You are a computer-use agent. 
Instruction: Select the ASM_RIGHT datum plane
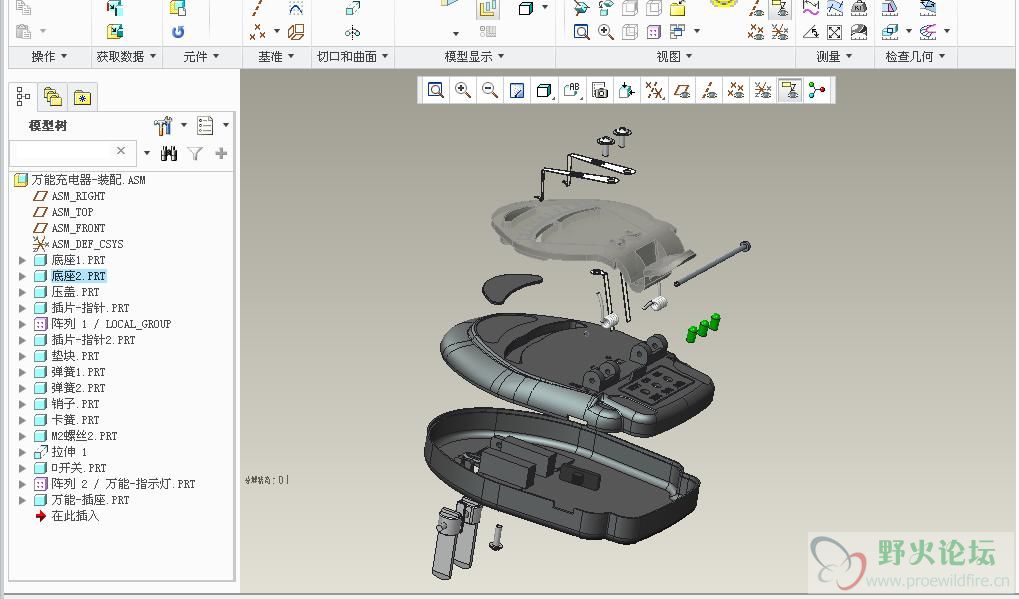[x=78, y=196]
